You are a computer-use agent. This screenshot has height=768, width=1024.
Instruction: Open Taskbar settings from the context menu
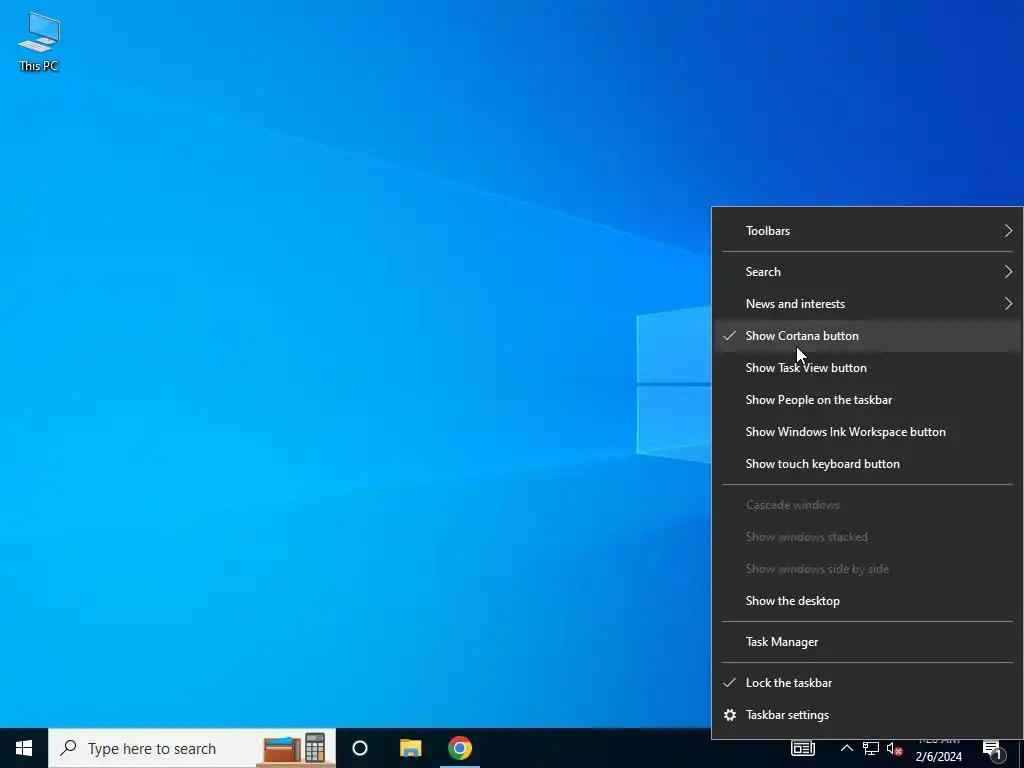coord(867,715)
